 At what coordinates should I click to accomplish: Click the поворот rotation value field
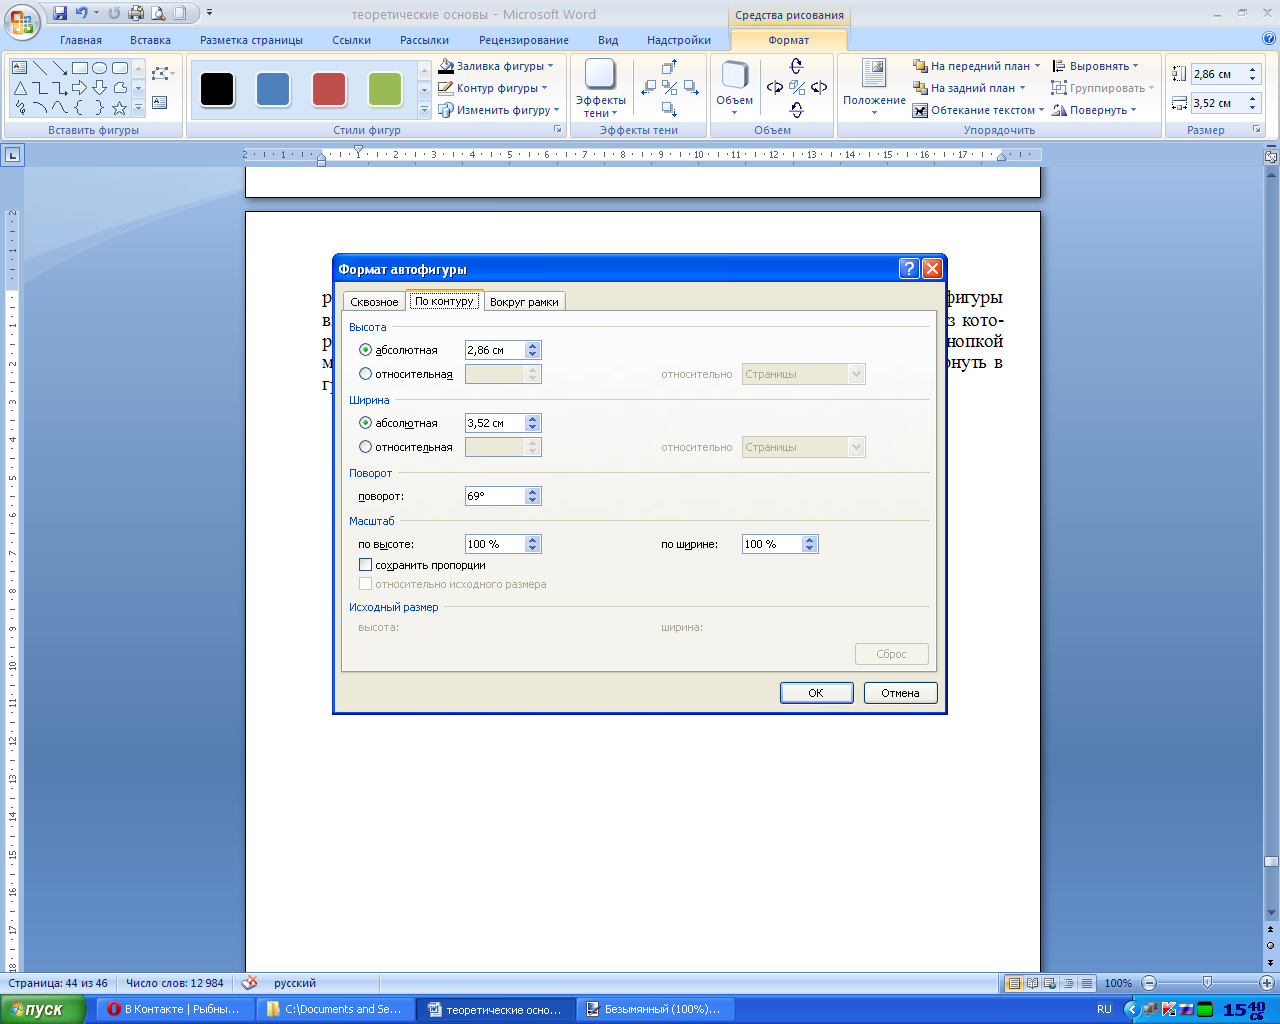click(x=495, y=496)
